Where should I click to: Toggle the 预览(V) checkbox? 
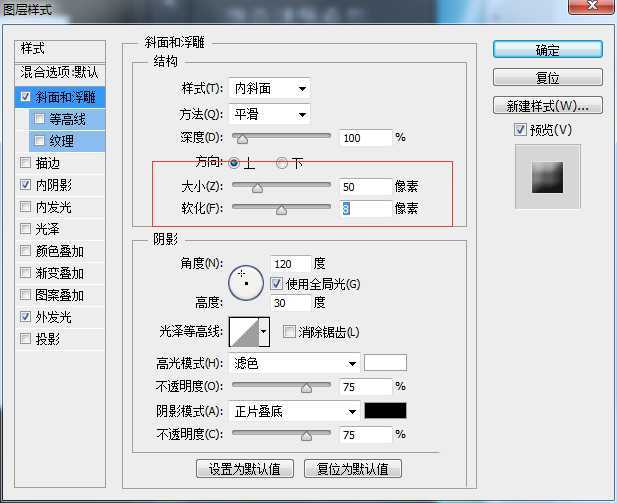click(x=520, y=129)
